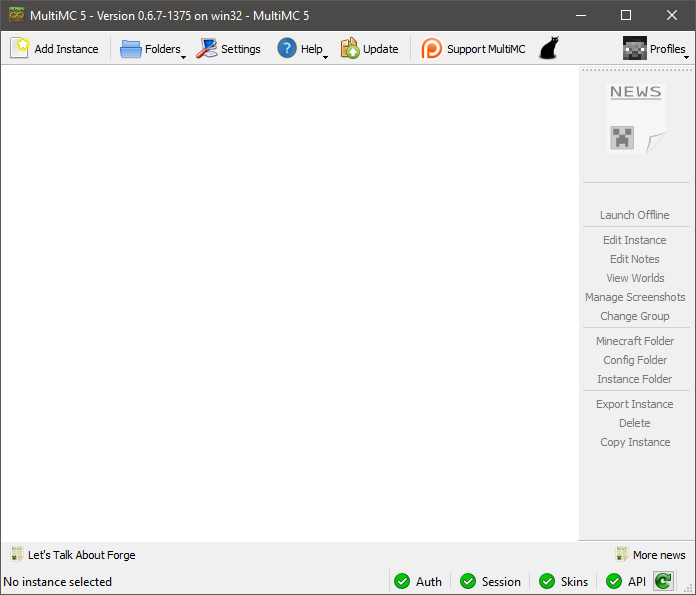The width and height of the screenshot is (696, 595).
Task: Select Edit Instance in side panel
Action: [x=634, y=240]
